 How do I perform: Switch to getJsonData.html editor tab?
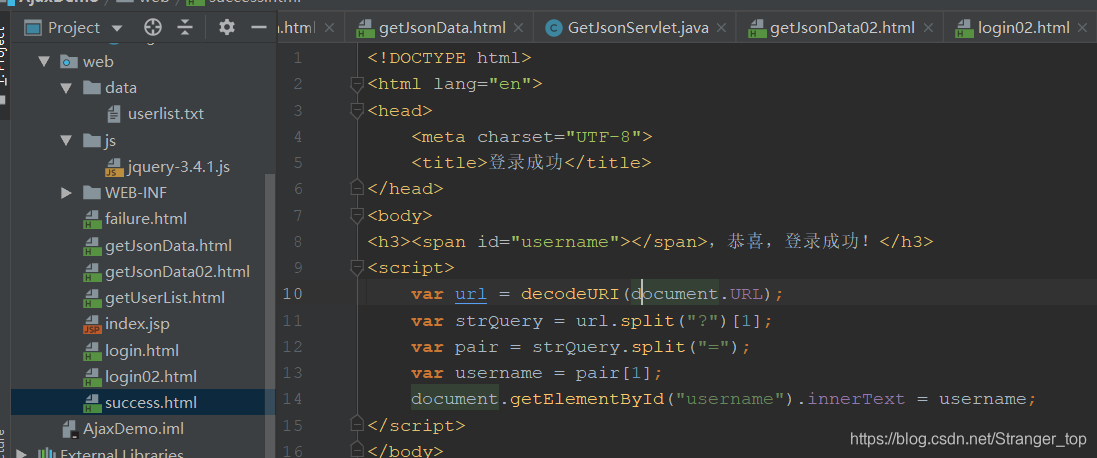coord(441,28)
